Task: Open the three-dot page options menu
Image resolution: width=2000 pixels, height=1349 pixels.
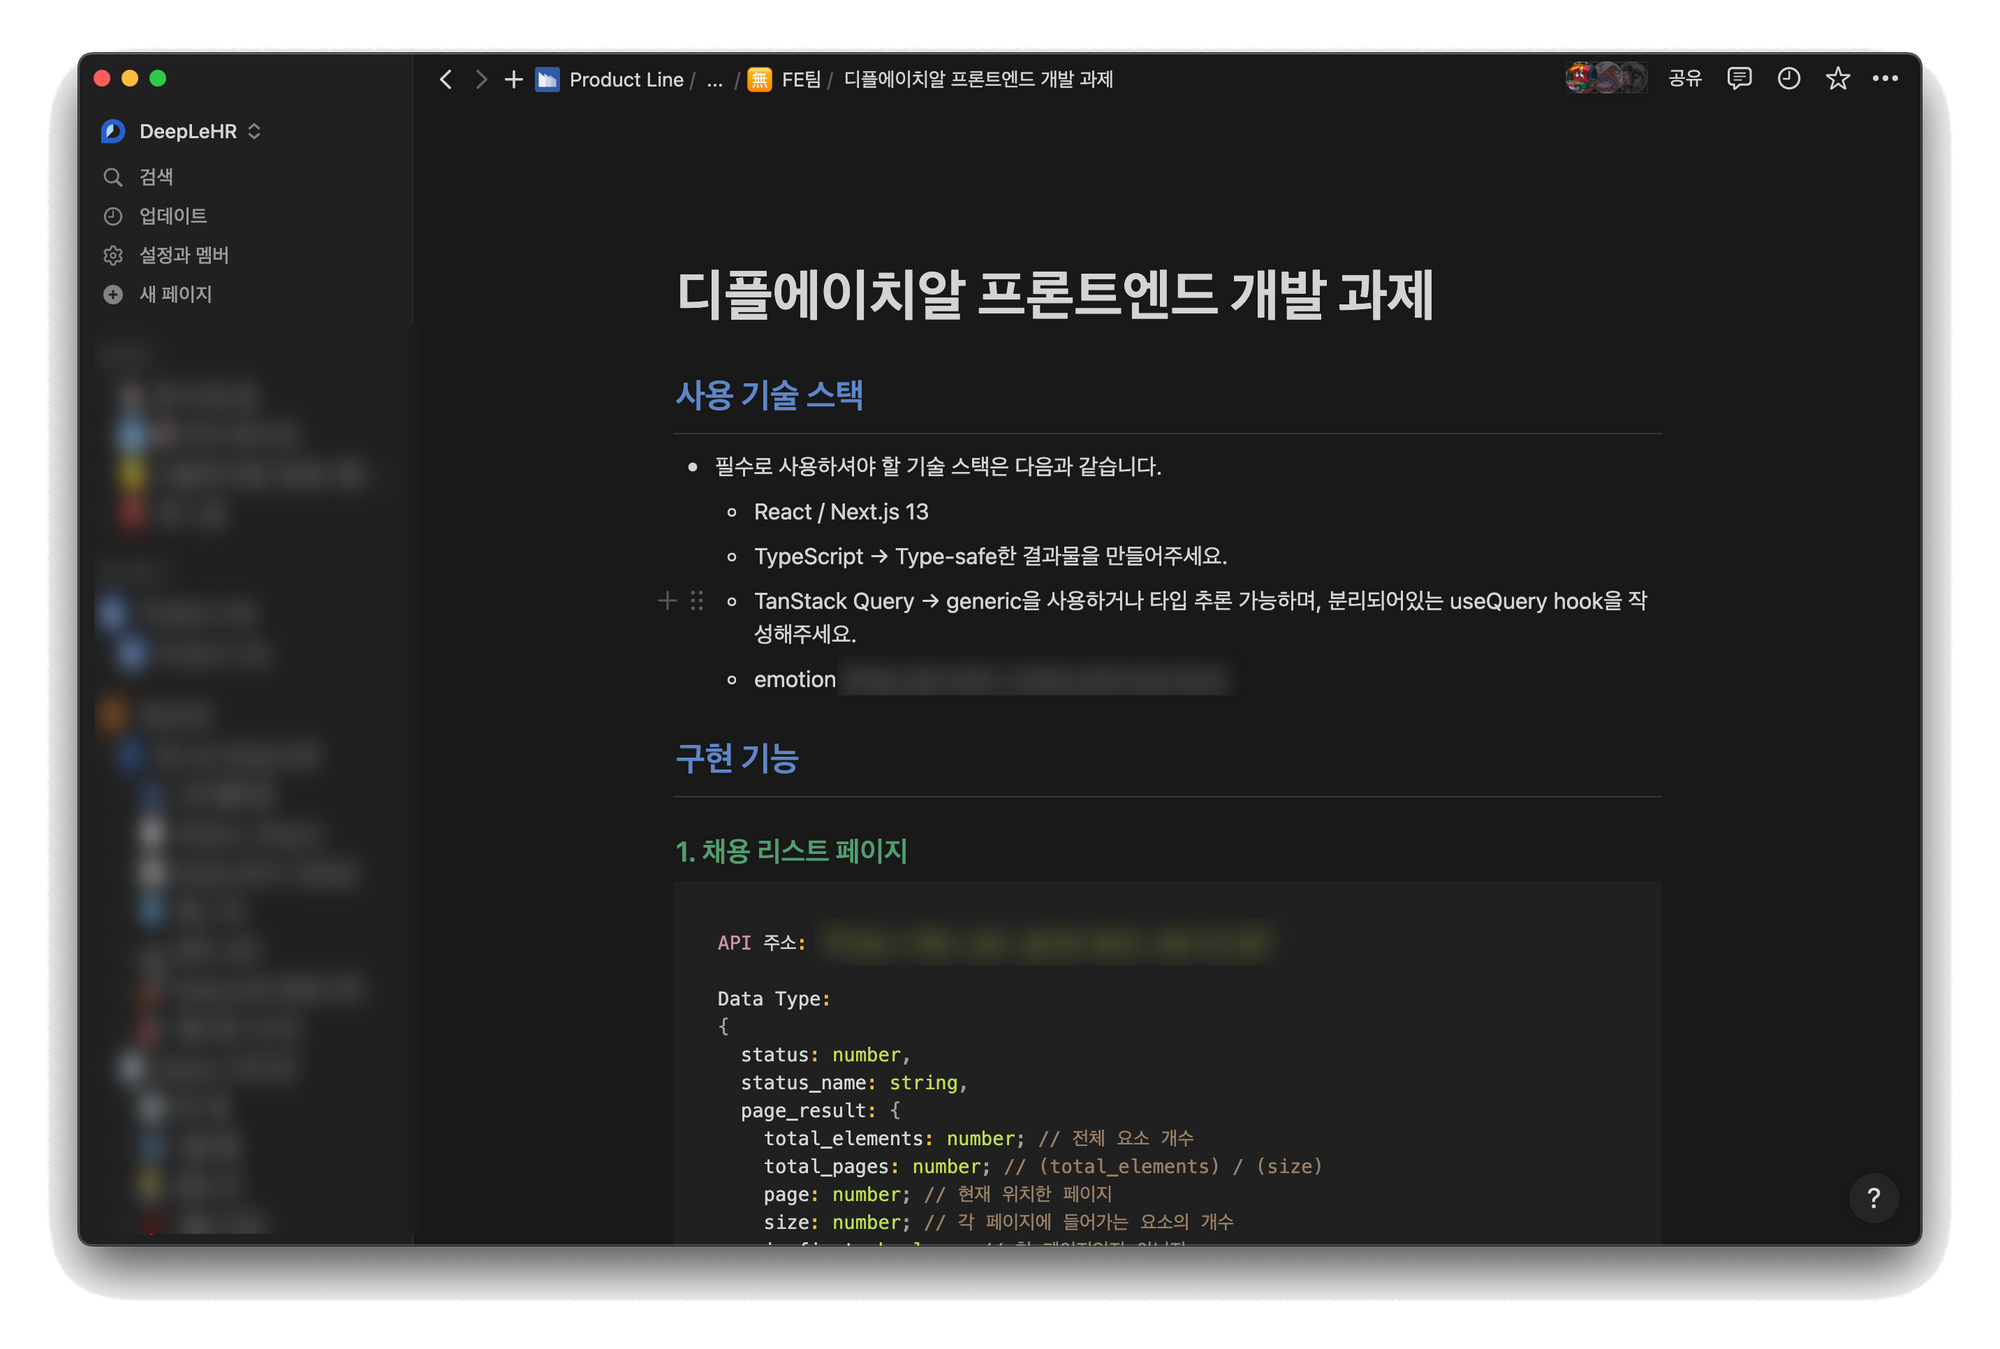Action: click(1885, 78)
